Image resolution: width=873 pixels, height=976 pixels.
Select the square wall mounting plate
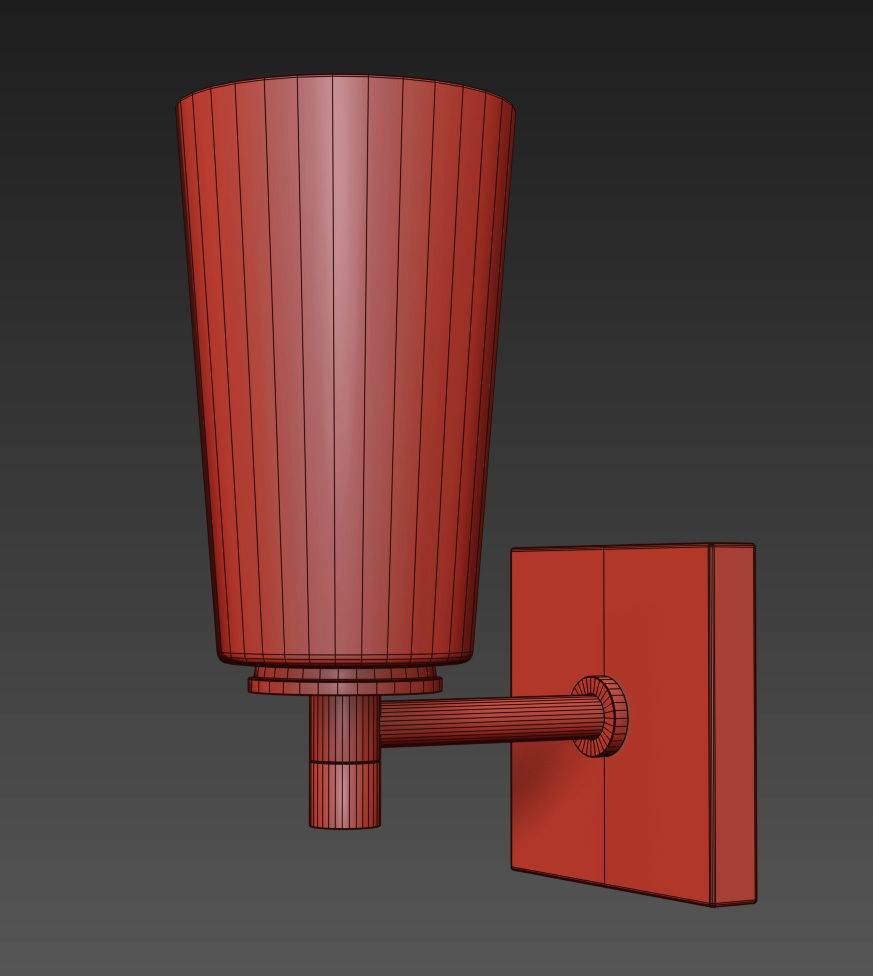coord(633,725)
